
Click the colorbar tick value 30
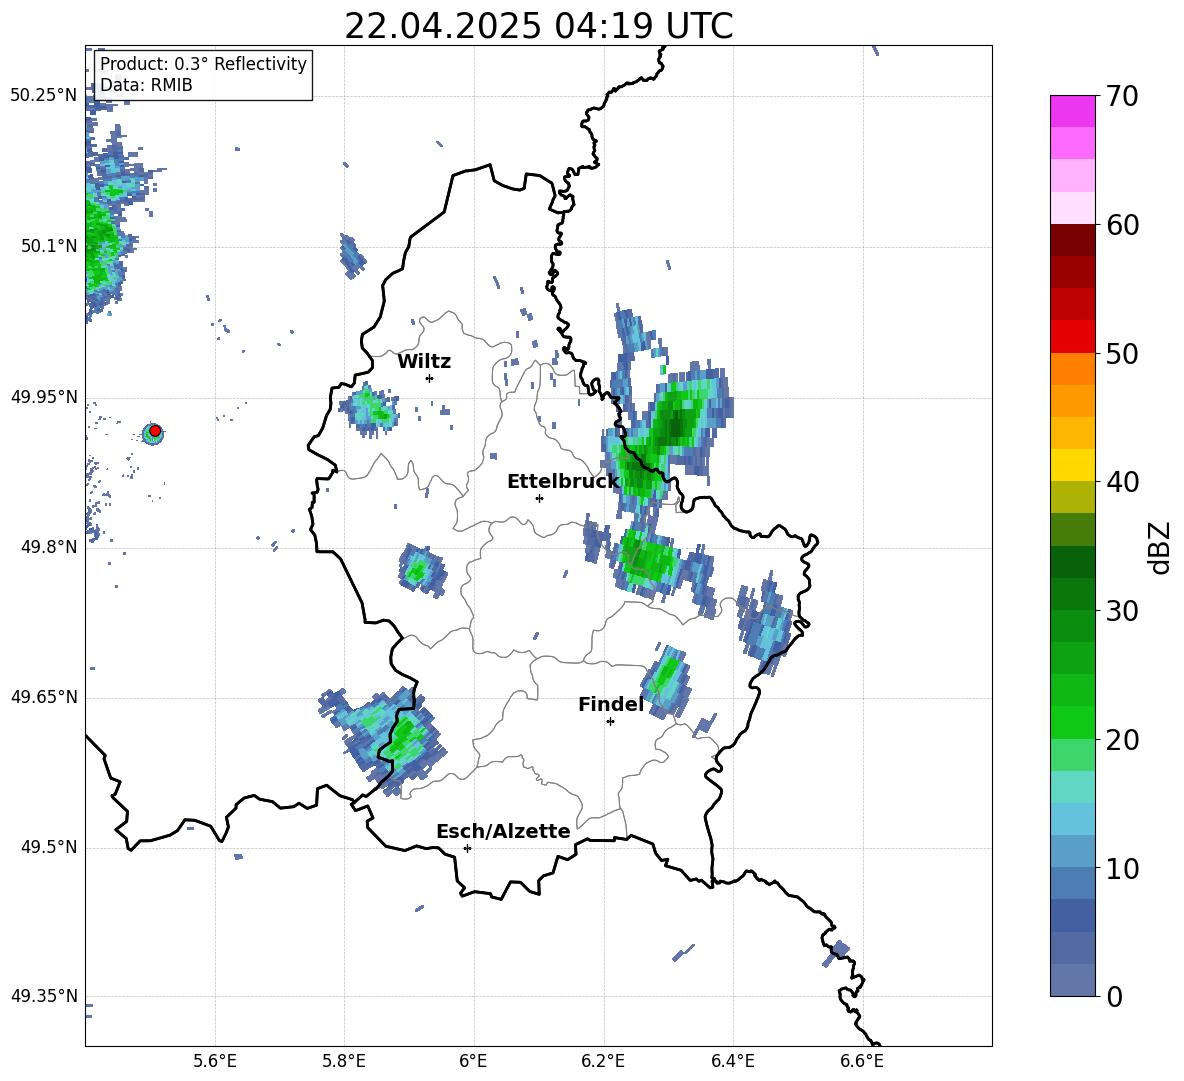pyautogui.click(x=1122, y=611)
